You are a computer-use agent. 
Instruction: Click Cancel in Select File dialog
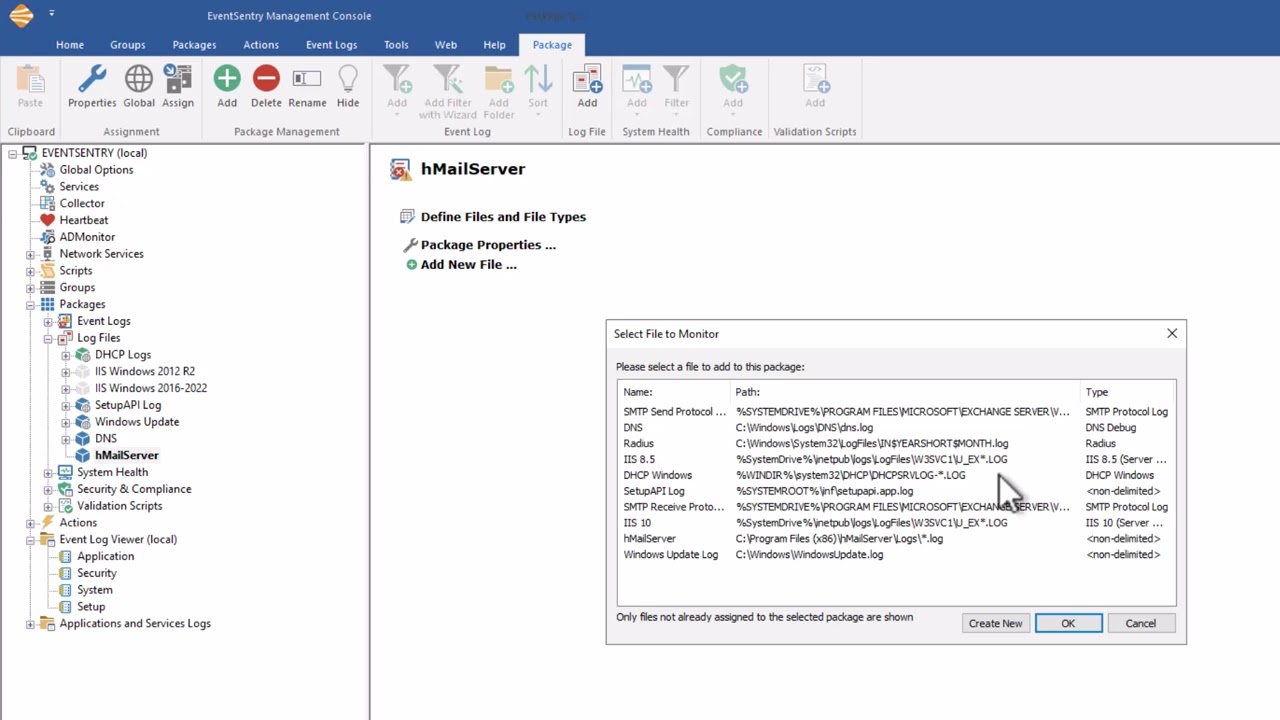(1140, 623)
